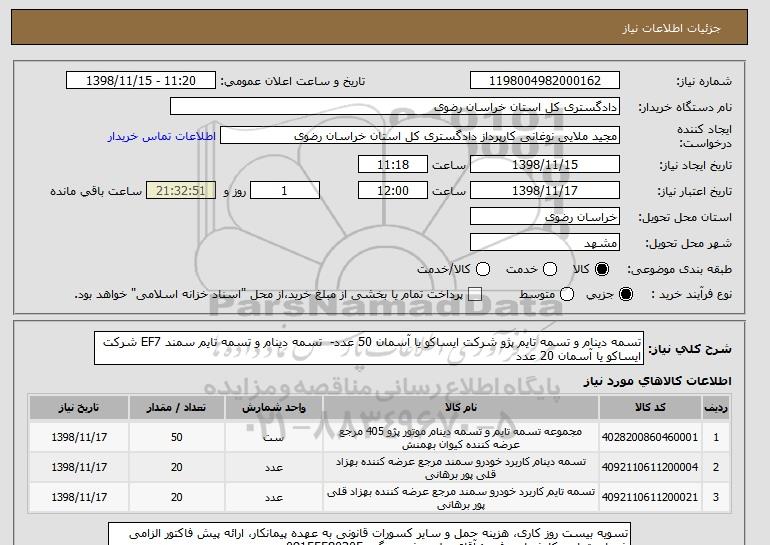Image resolution: width=770 pixels, height=545 pixels.
Task: Click the ردیف column header
Action: [x=716, y=408]
